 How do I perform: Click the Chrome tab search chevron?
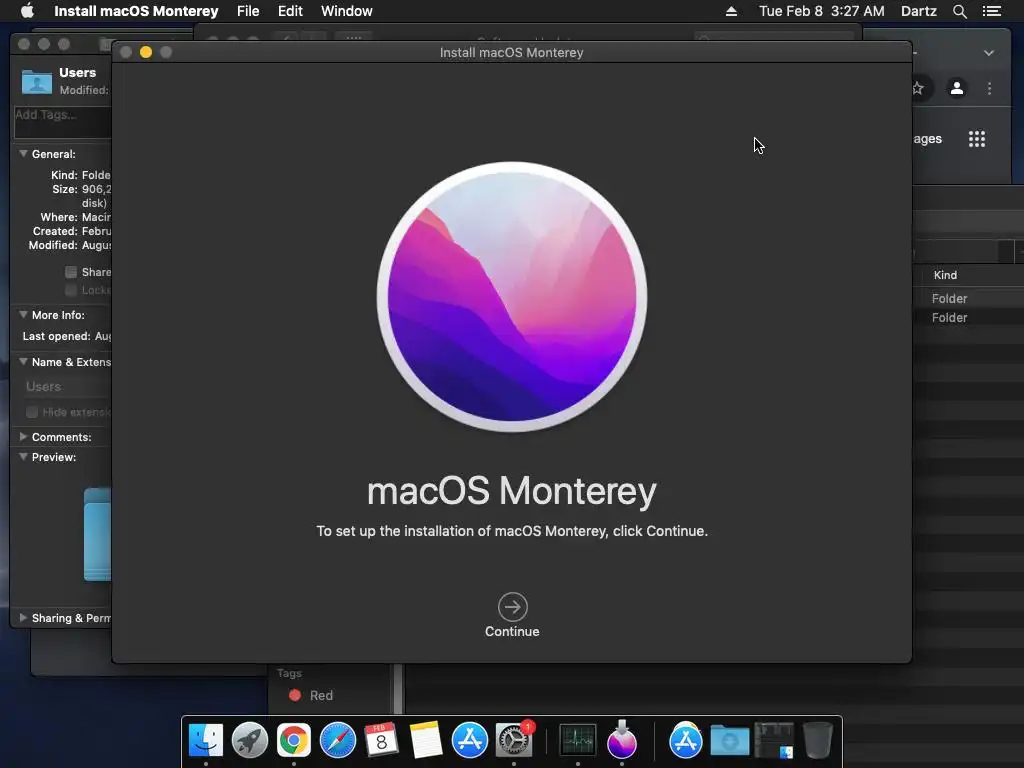(989, 53)
